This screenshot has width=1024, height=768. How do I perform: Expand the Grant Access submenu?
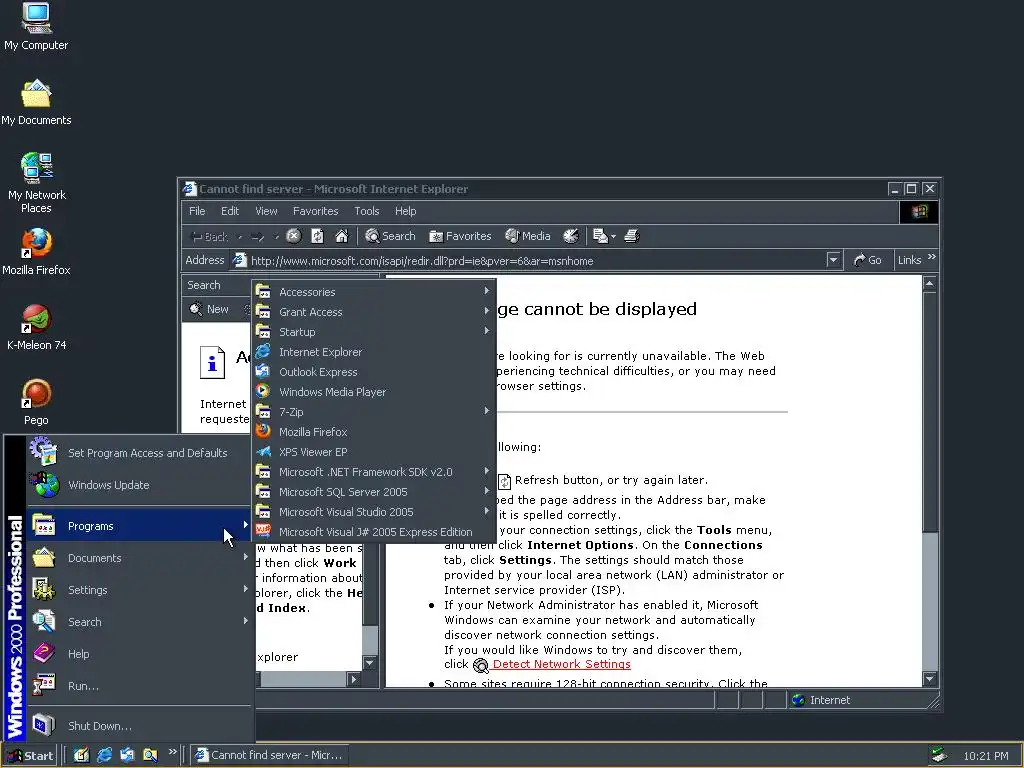tap(374, 312)
